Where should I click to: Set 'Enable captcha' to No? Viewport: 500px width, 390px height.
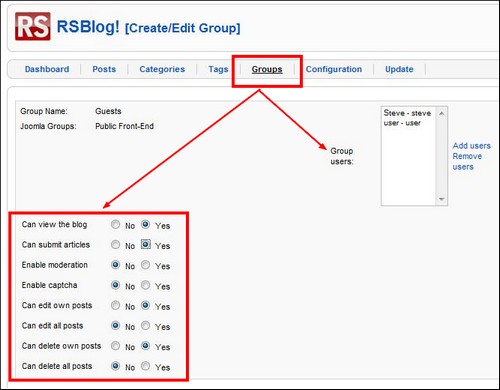115,285
